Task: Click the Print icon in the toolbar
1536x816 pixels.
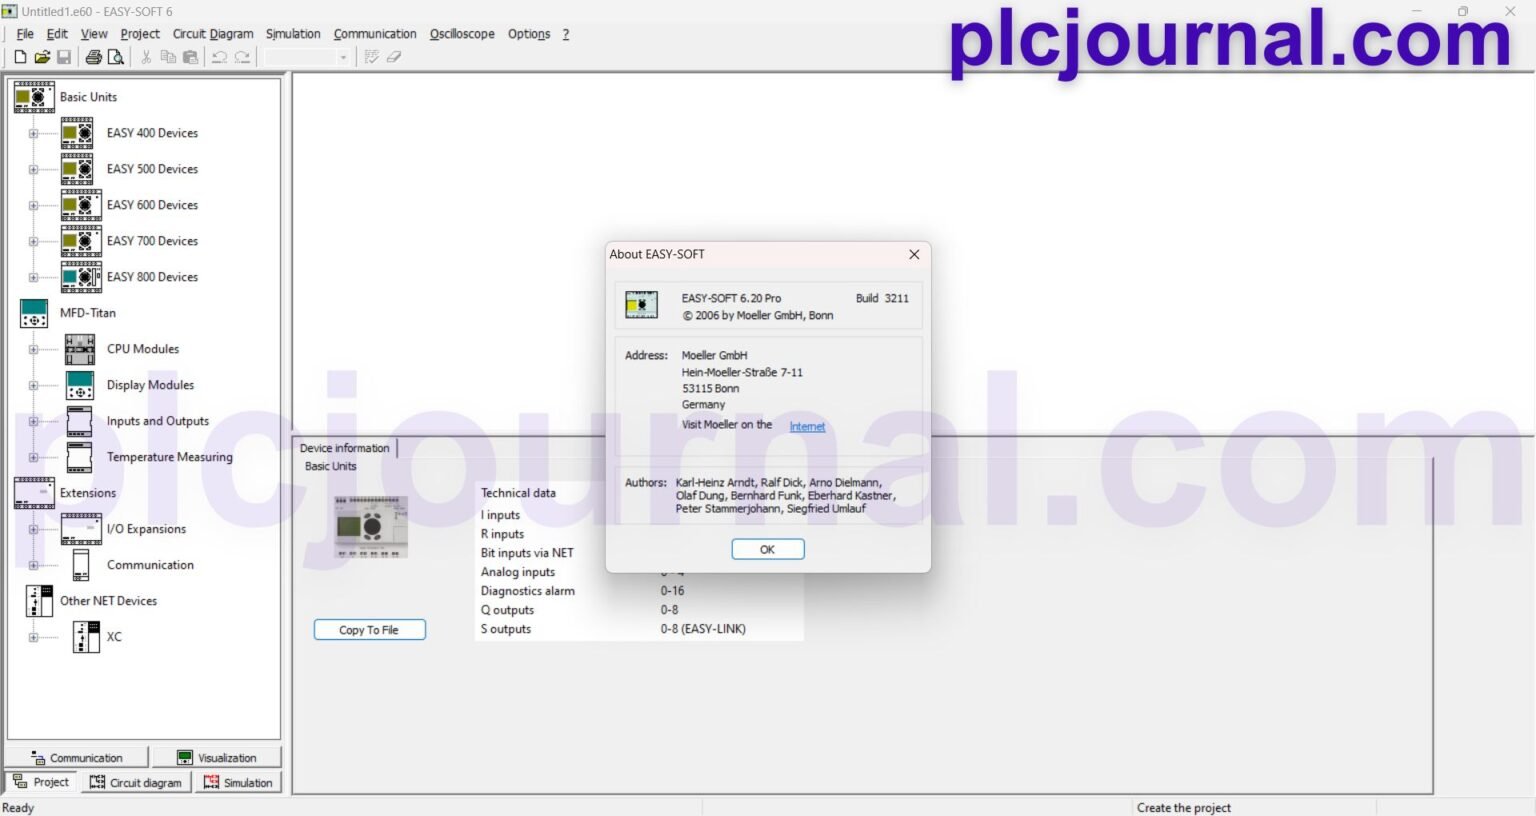Action: pos(94,57)
